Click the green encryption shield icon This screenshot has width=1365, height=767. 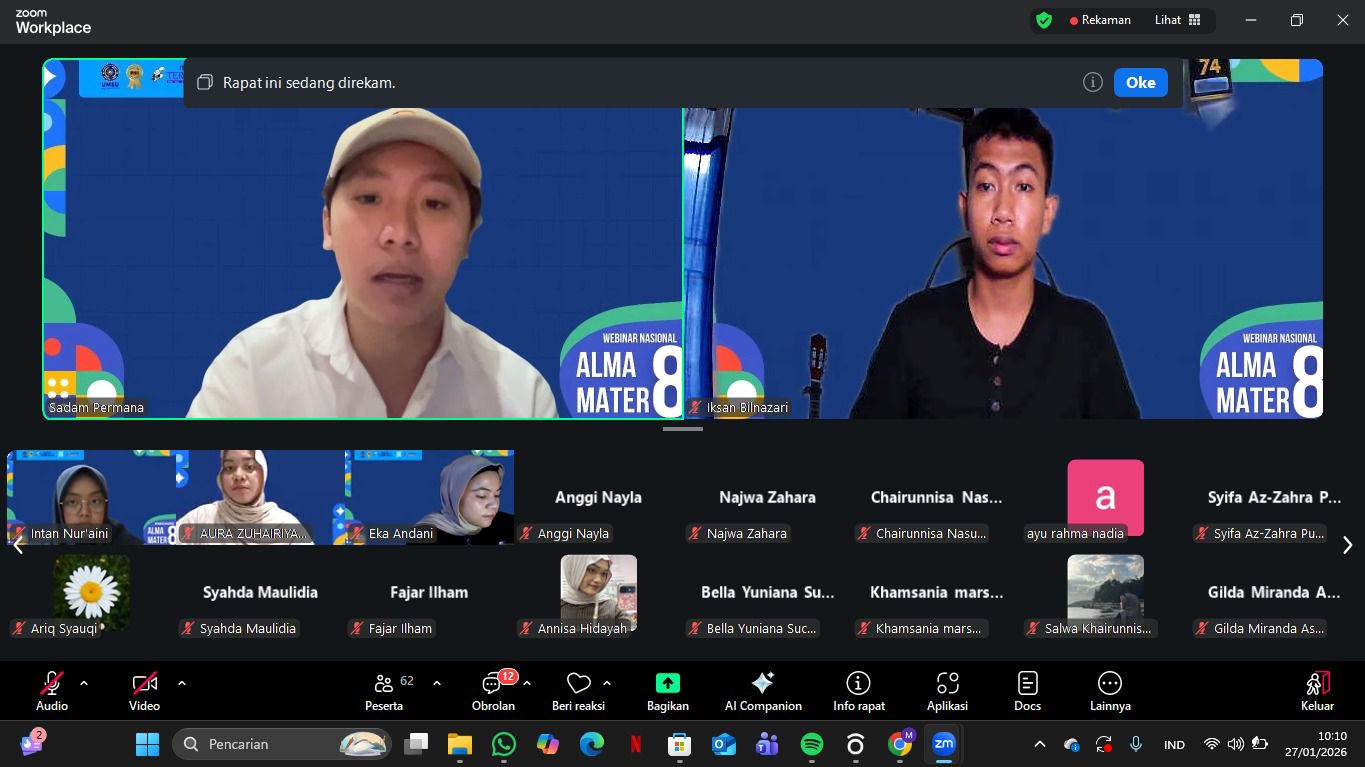(1044, 20)
